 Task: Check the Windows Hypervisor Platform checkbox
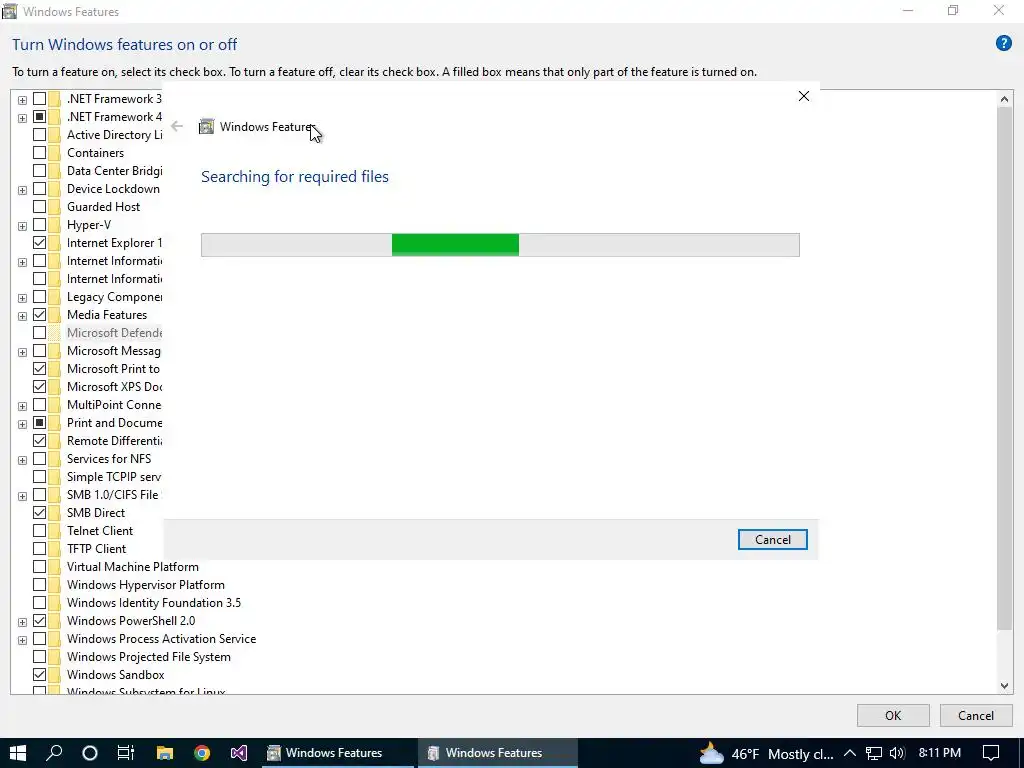click(39, 584)
